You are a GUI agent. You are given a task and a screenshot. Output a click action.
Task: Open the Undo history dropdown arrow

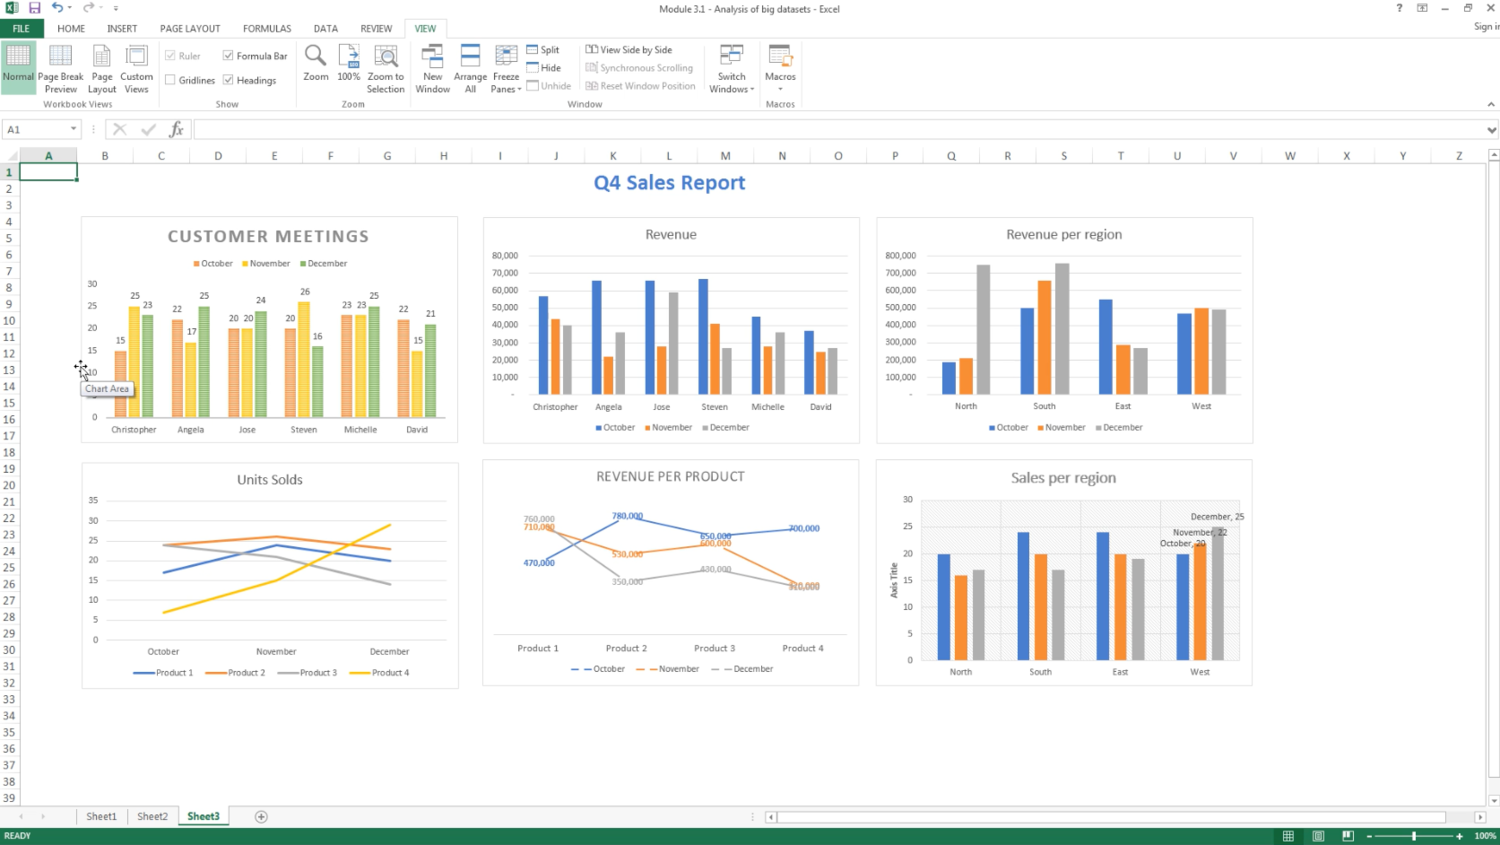(70, 8)
